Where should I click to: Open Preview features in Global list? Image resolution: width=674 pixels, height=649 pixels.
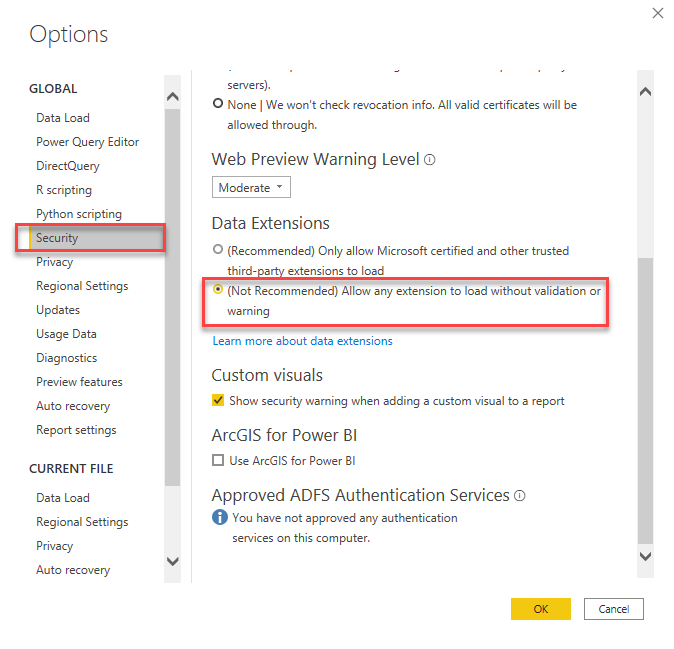(79, 382)
